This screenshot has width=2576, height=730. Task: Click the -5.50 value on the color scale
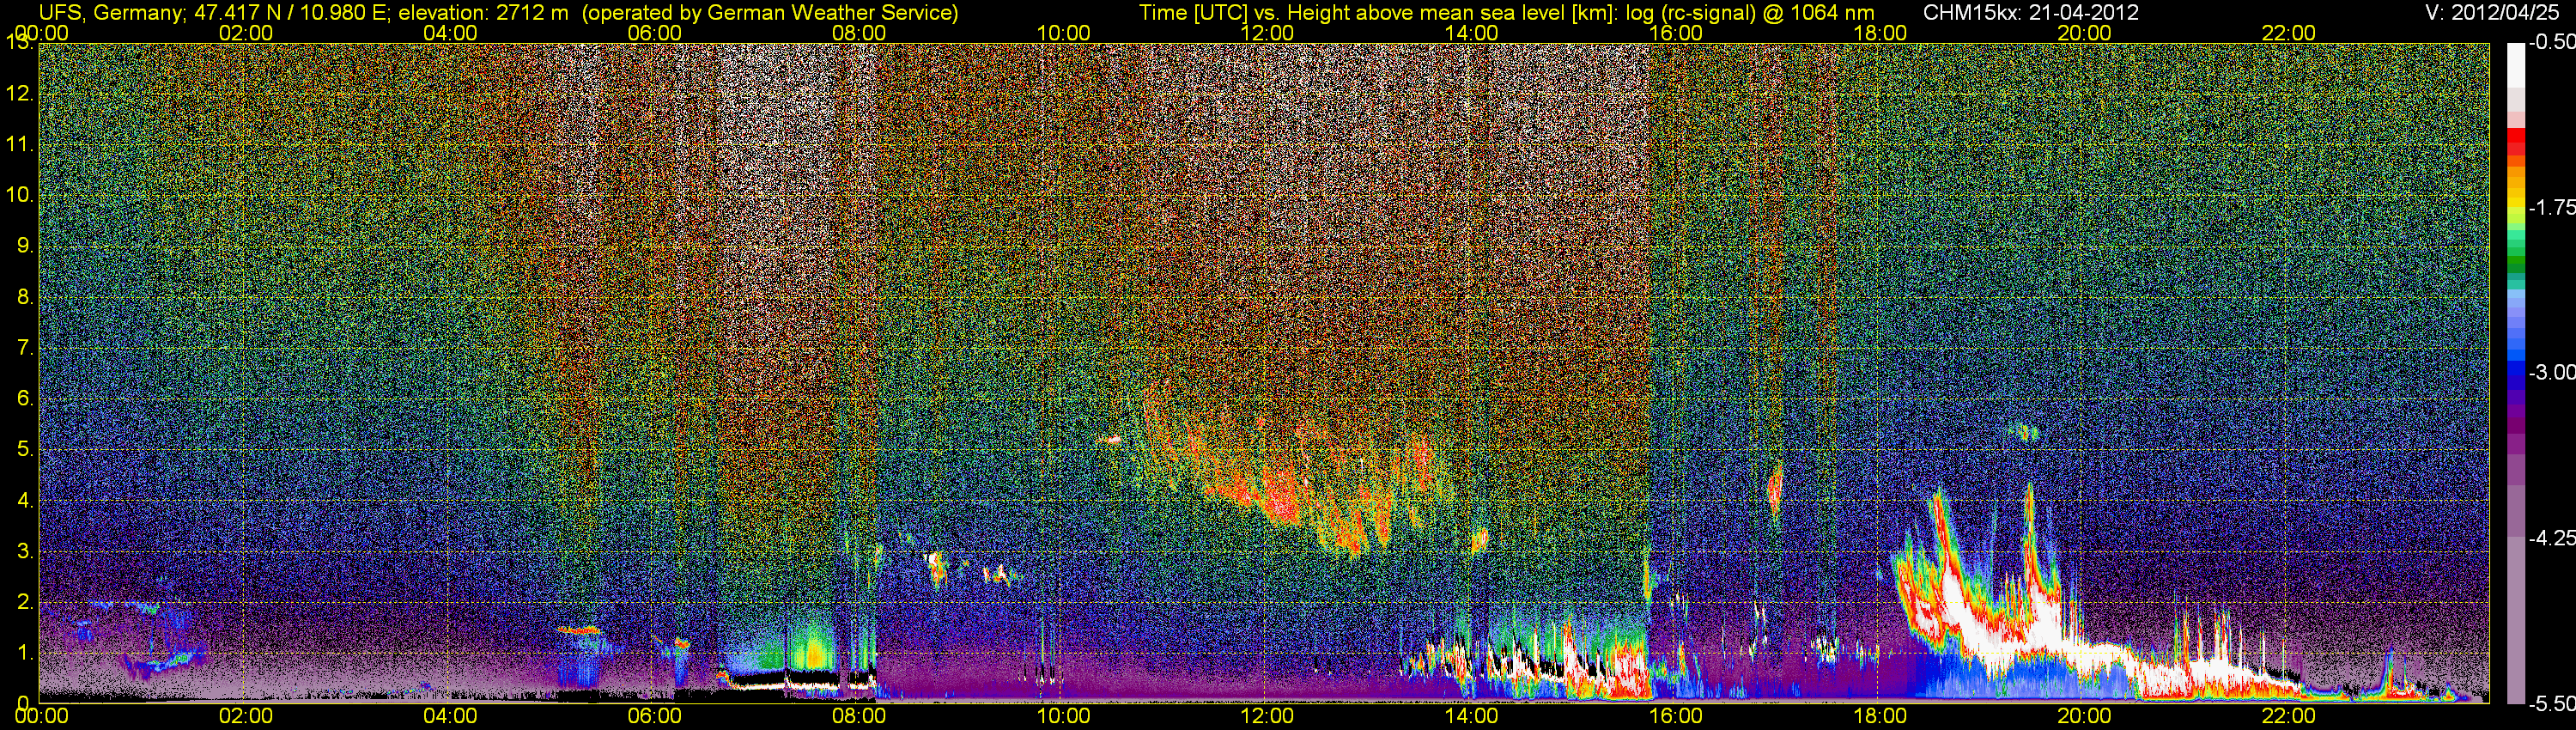click(x=2551, y=703)
